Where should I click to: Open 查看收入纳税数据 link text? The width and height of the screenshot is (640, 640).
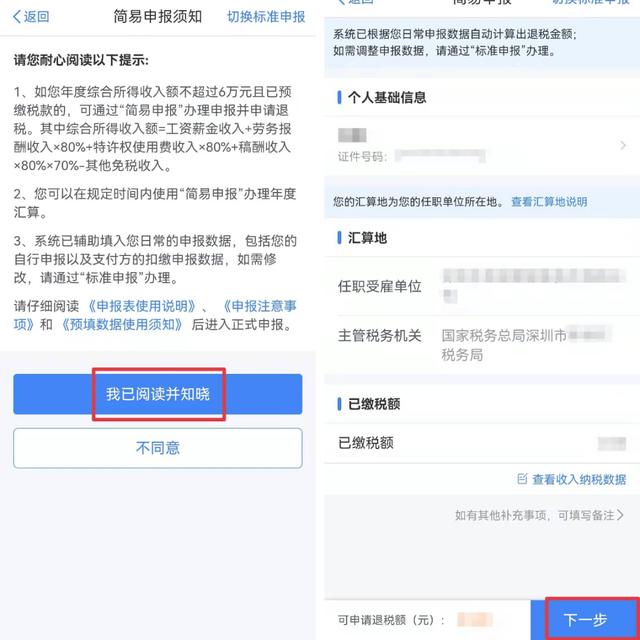click(579, 479)
